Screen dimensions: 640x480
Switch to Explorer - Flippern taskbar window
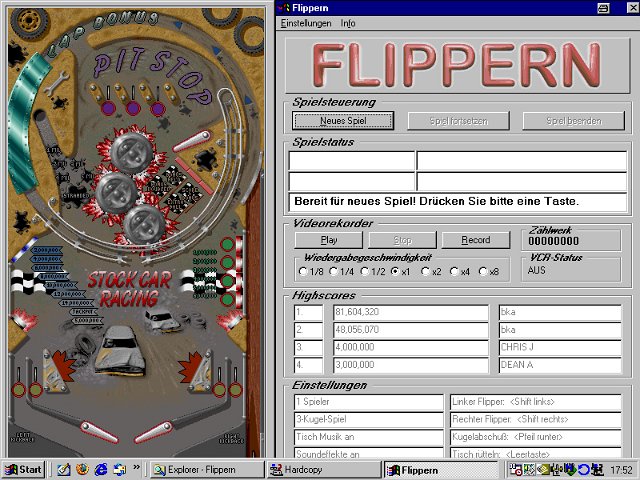[x=207, y=470]
